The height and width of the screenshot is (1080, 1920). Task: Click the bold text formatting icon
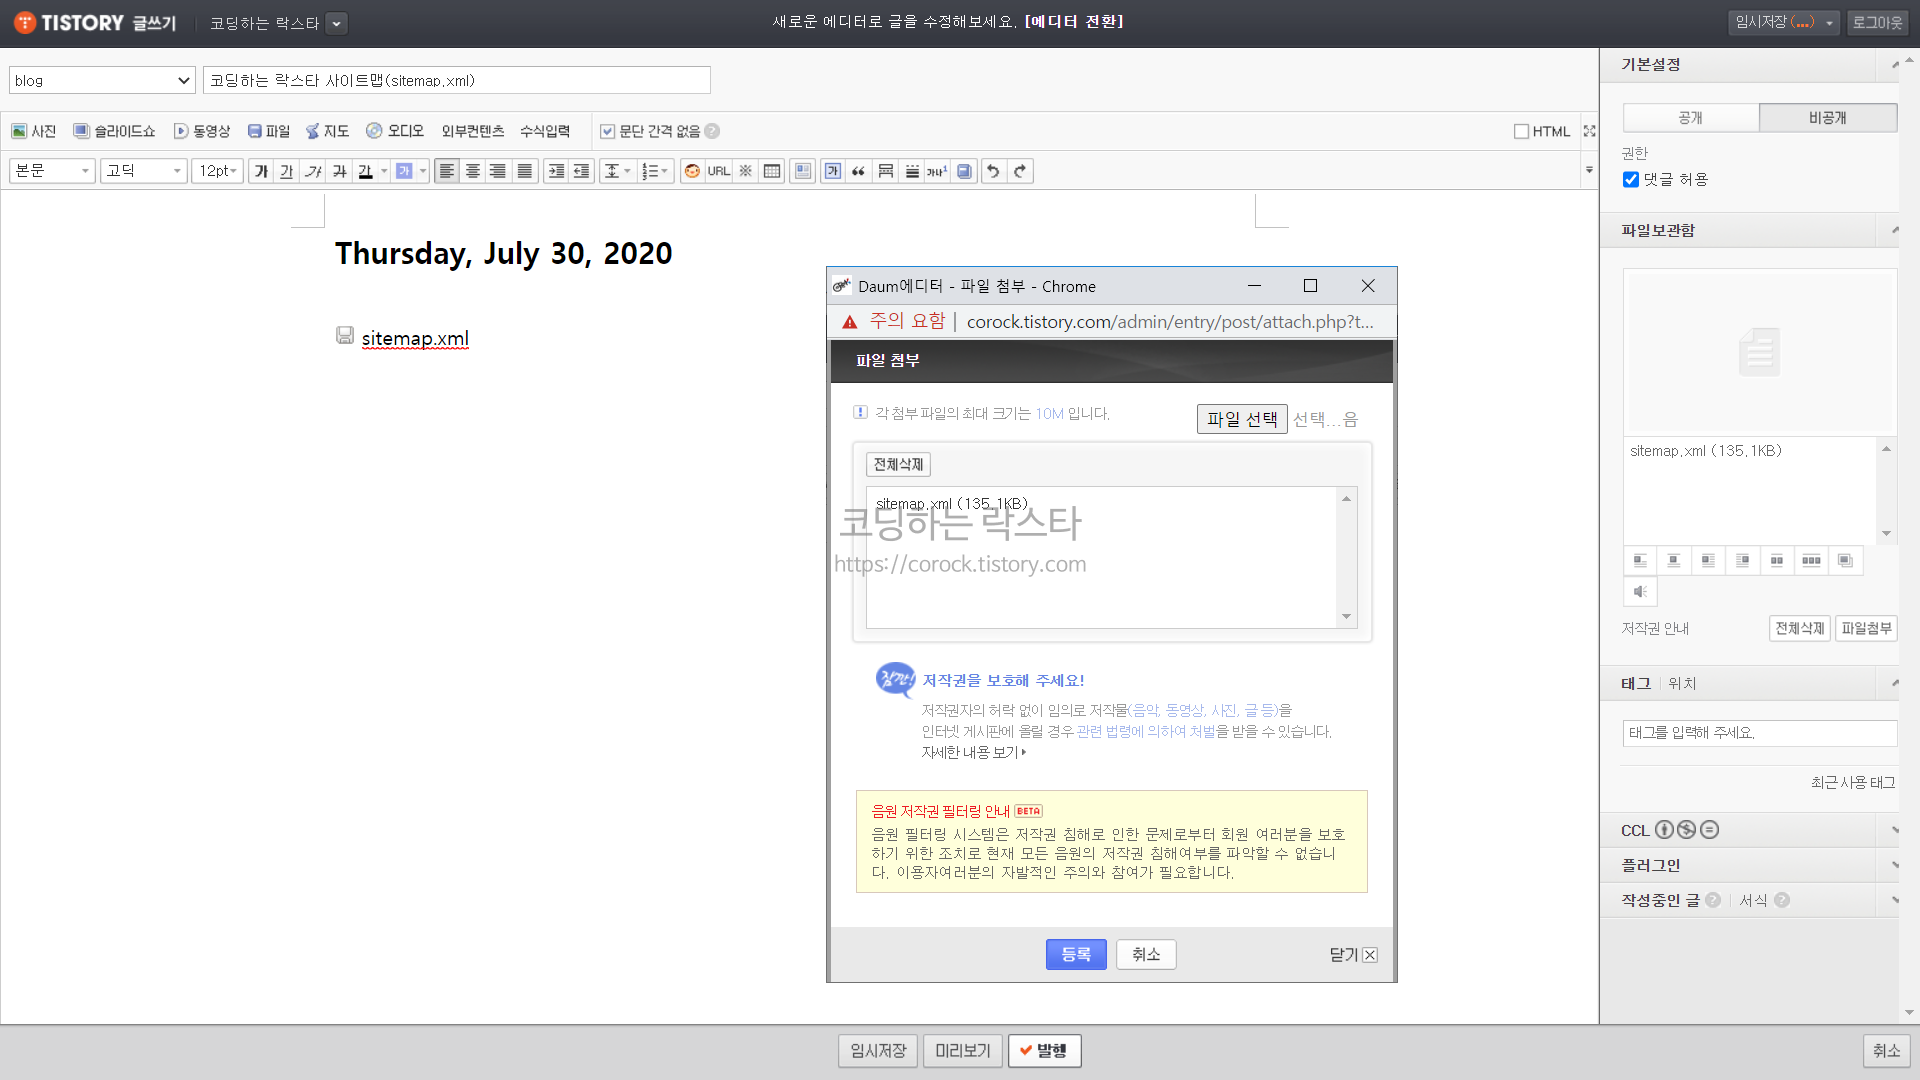(x=261, y=171)
